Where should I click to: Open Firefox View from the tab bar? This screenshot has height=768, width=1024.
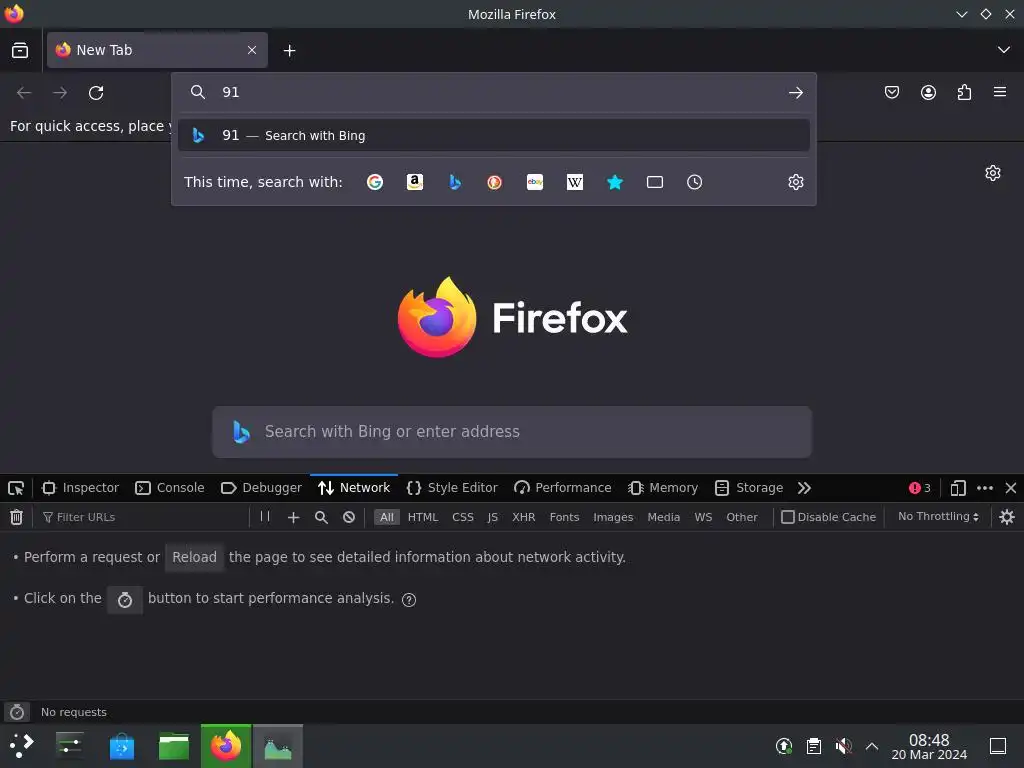(20, 50)
